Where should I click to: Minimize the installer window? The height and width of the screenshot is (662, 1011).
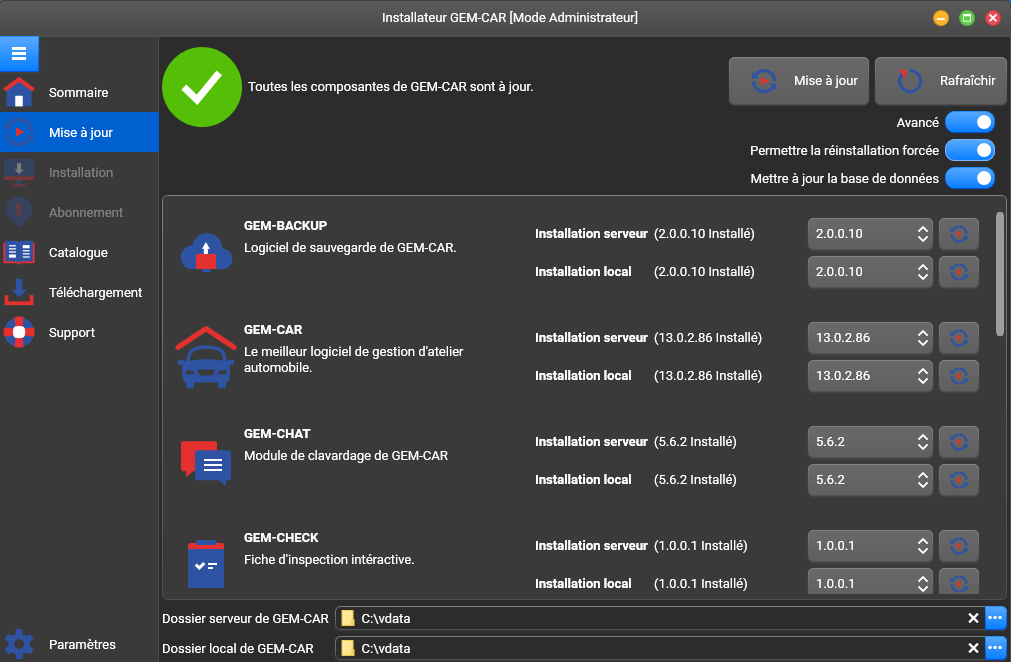point(941,18)
